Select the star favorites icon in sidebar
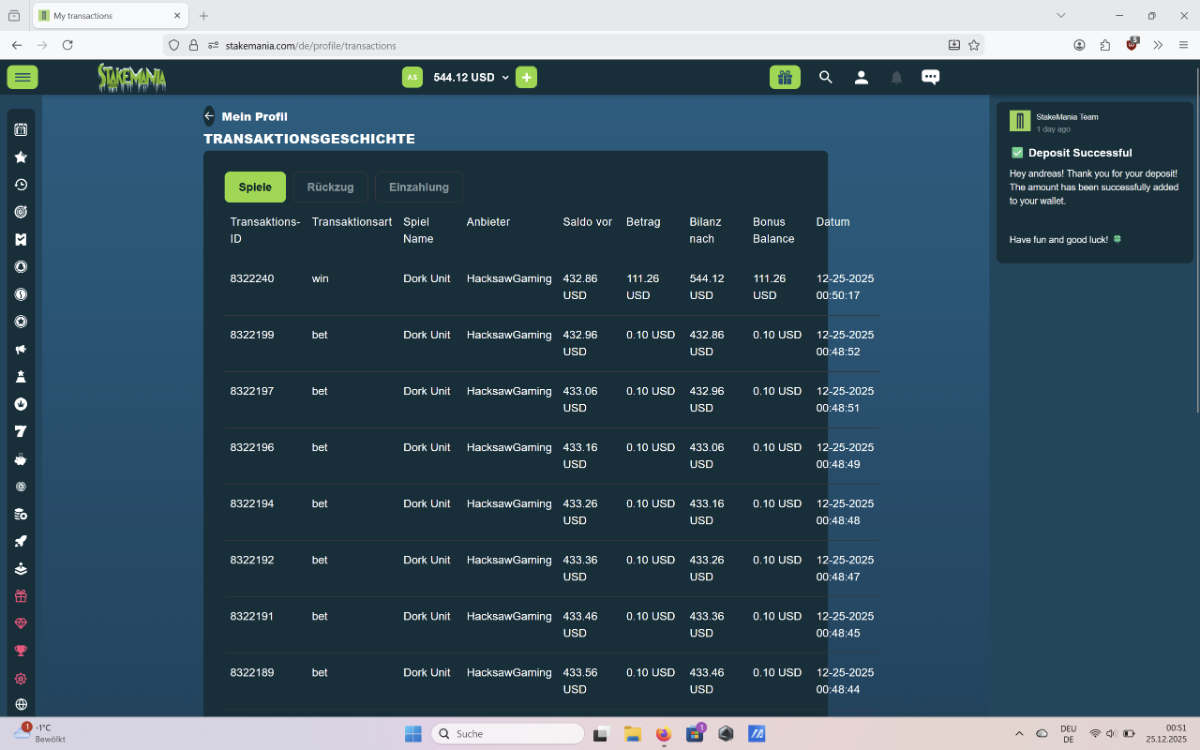 pos(21,157)
